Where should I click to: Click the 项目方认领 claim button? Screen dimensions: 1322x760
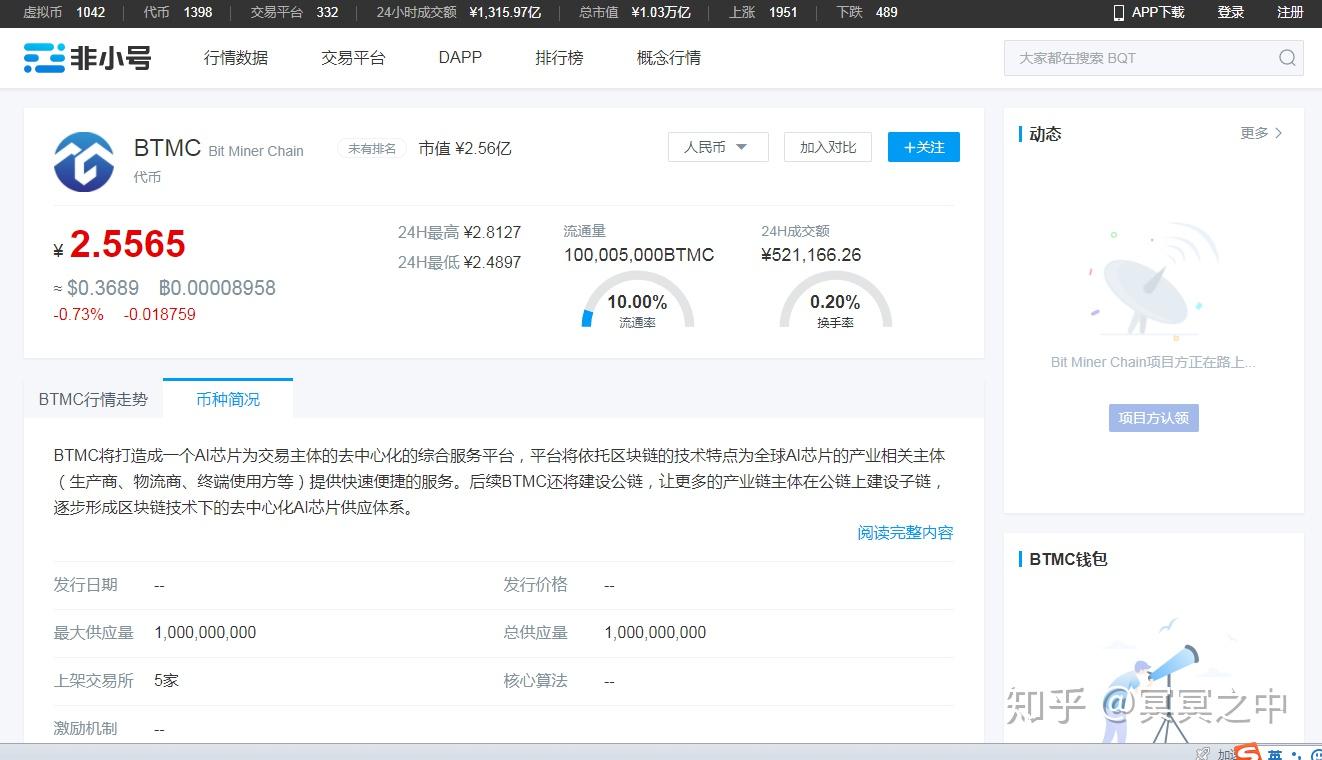pyautogui.click(x=1152, y=418)
